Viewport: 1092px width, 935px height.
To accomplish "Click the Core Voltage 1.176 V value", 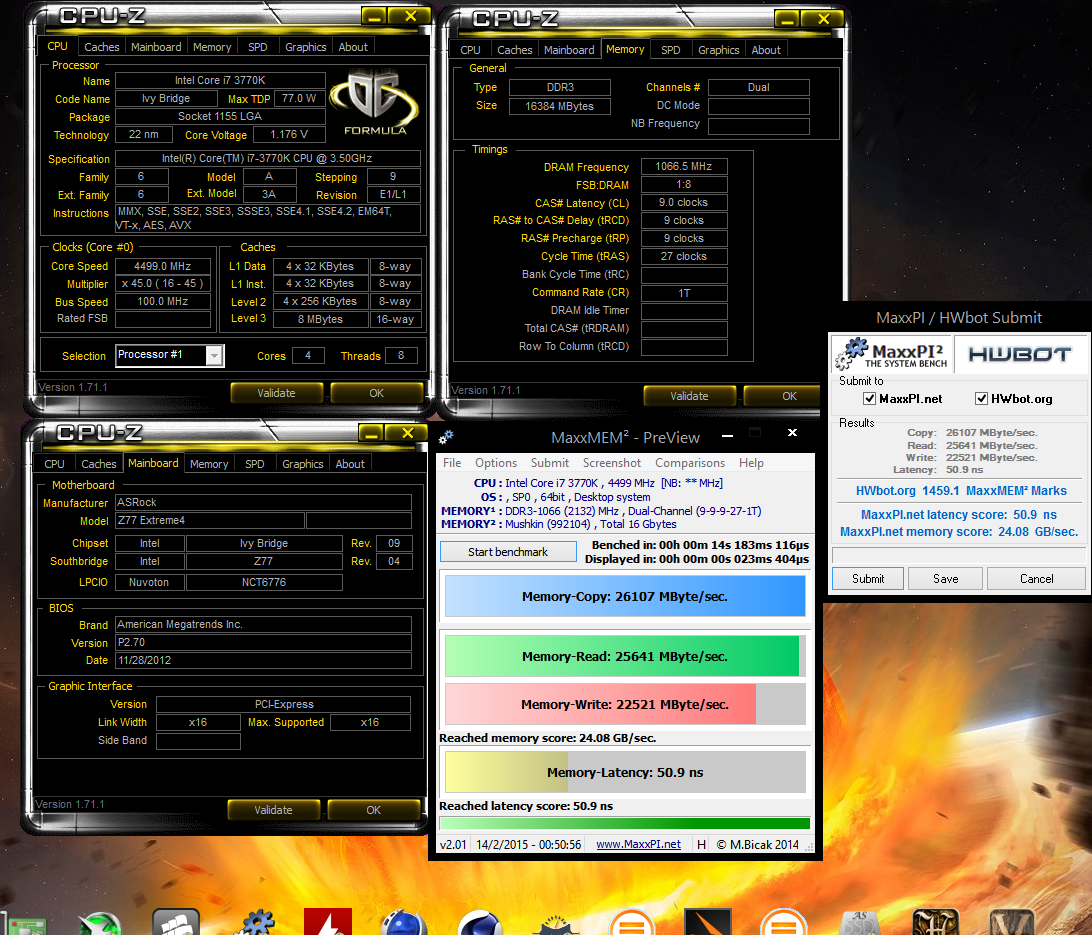I will (x=288, y=134).
